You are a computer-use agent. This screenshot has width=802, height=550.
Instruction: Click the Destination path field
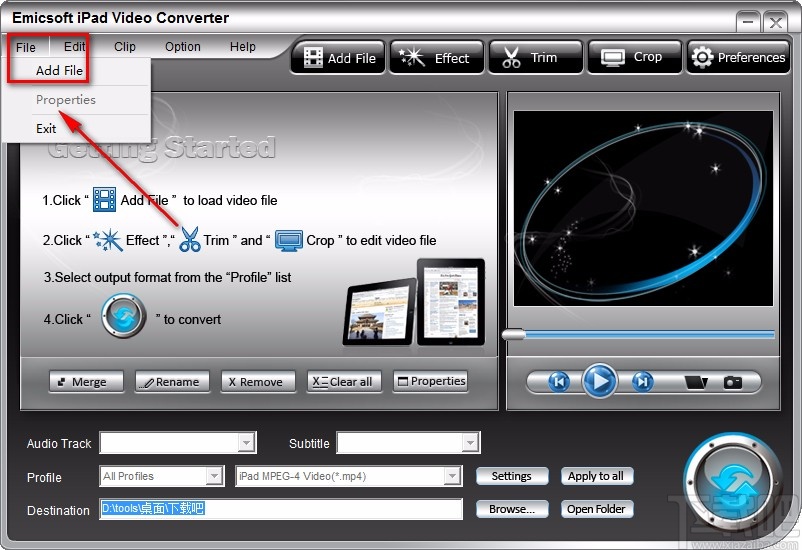(x=281, y=509)
